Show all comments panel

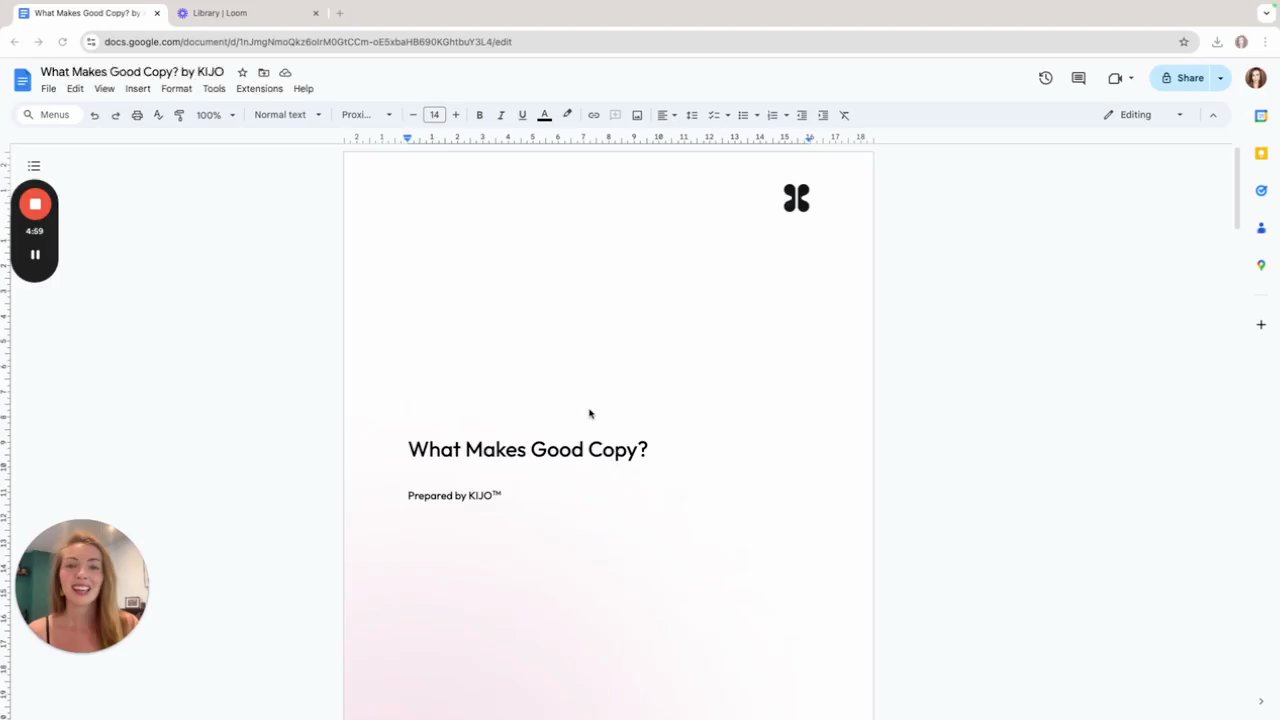[1078, 78]
